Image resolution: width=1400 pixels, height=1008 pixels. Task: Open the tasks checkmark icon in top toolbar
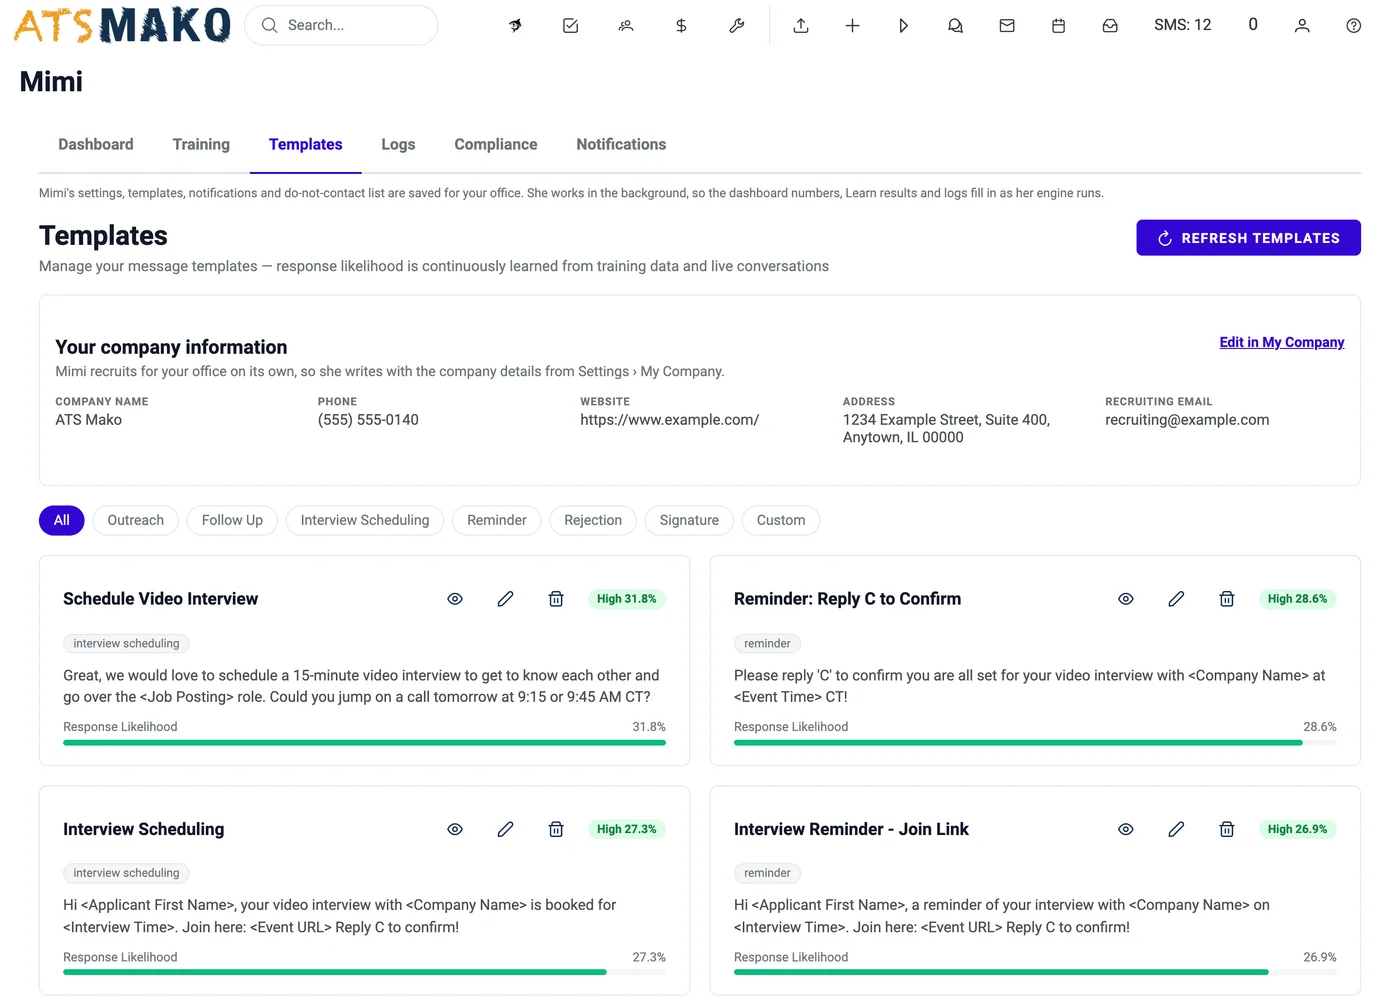[570, 26]
